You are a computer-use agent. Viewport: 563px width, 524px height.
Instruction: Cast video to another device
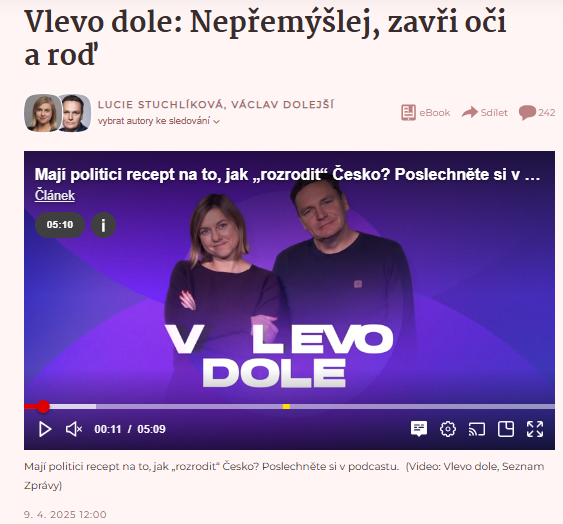[x=477, y=429]
